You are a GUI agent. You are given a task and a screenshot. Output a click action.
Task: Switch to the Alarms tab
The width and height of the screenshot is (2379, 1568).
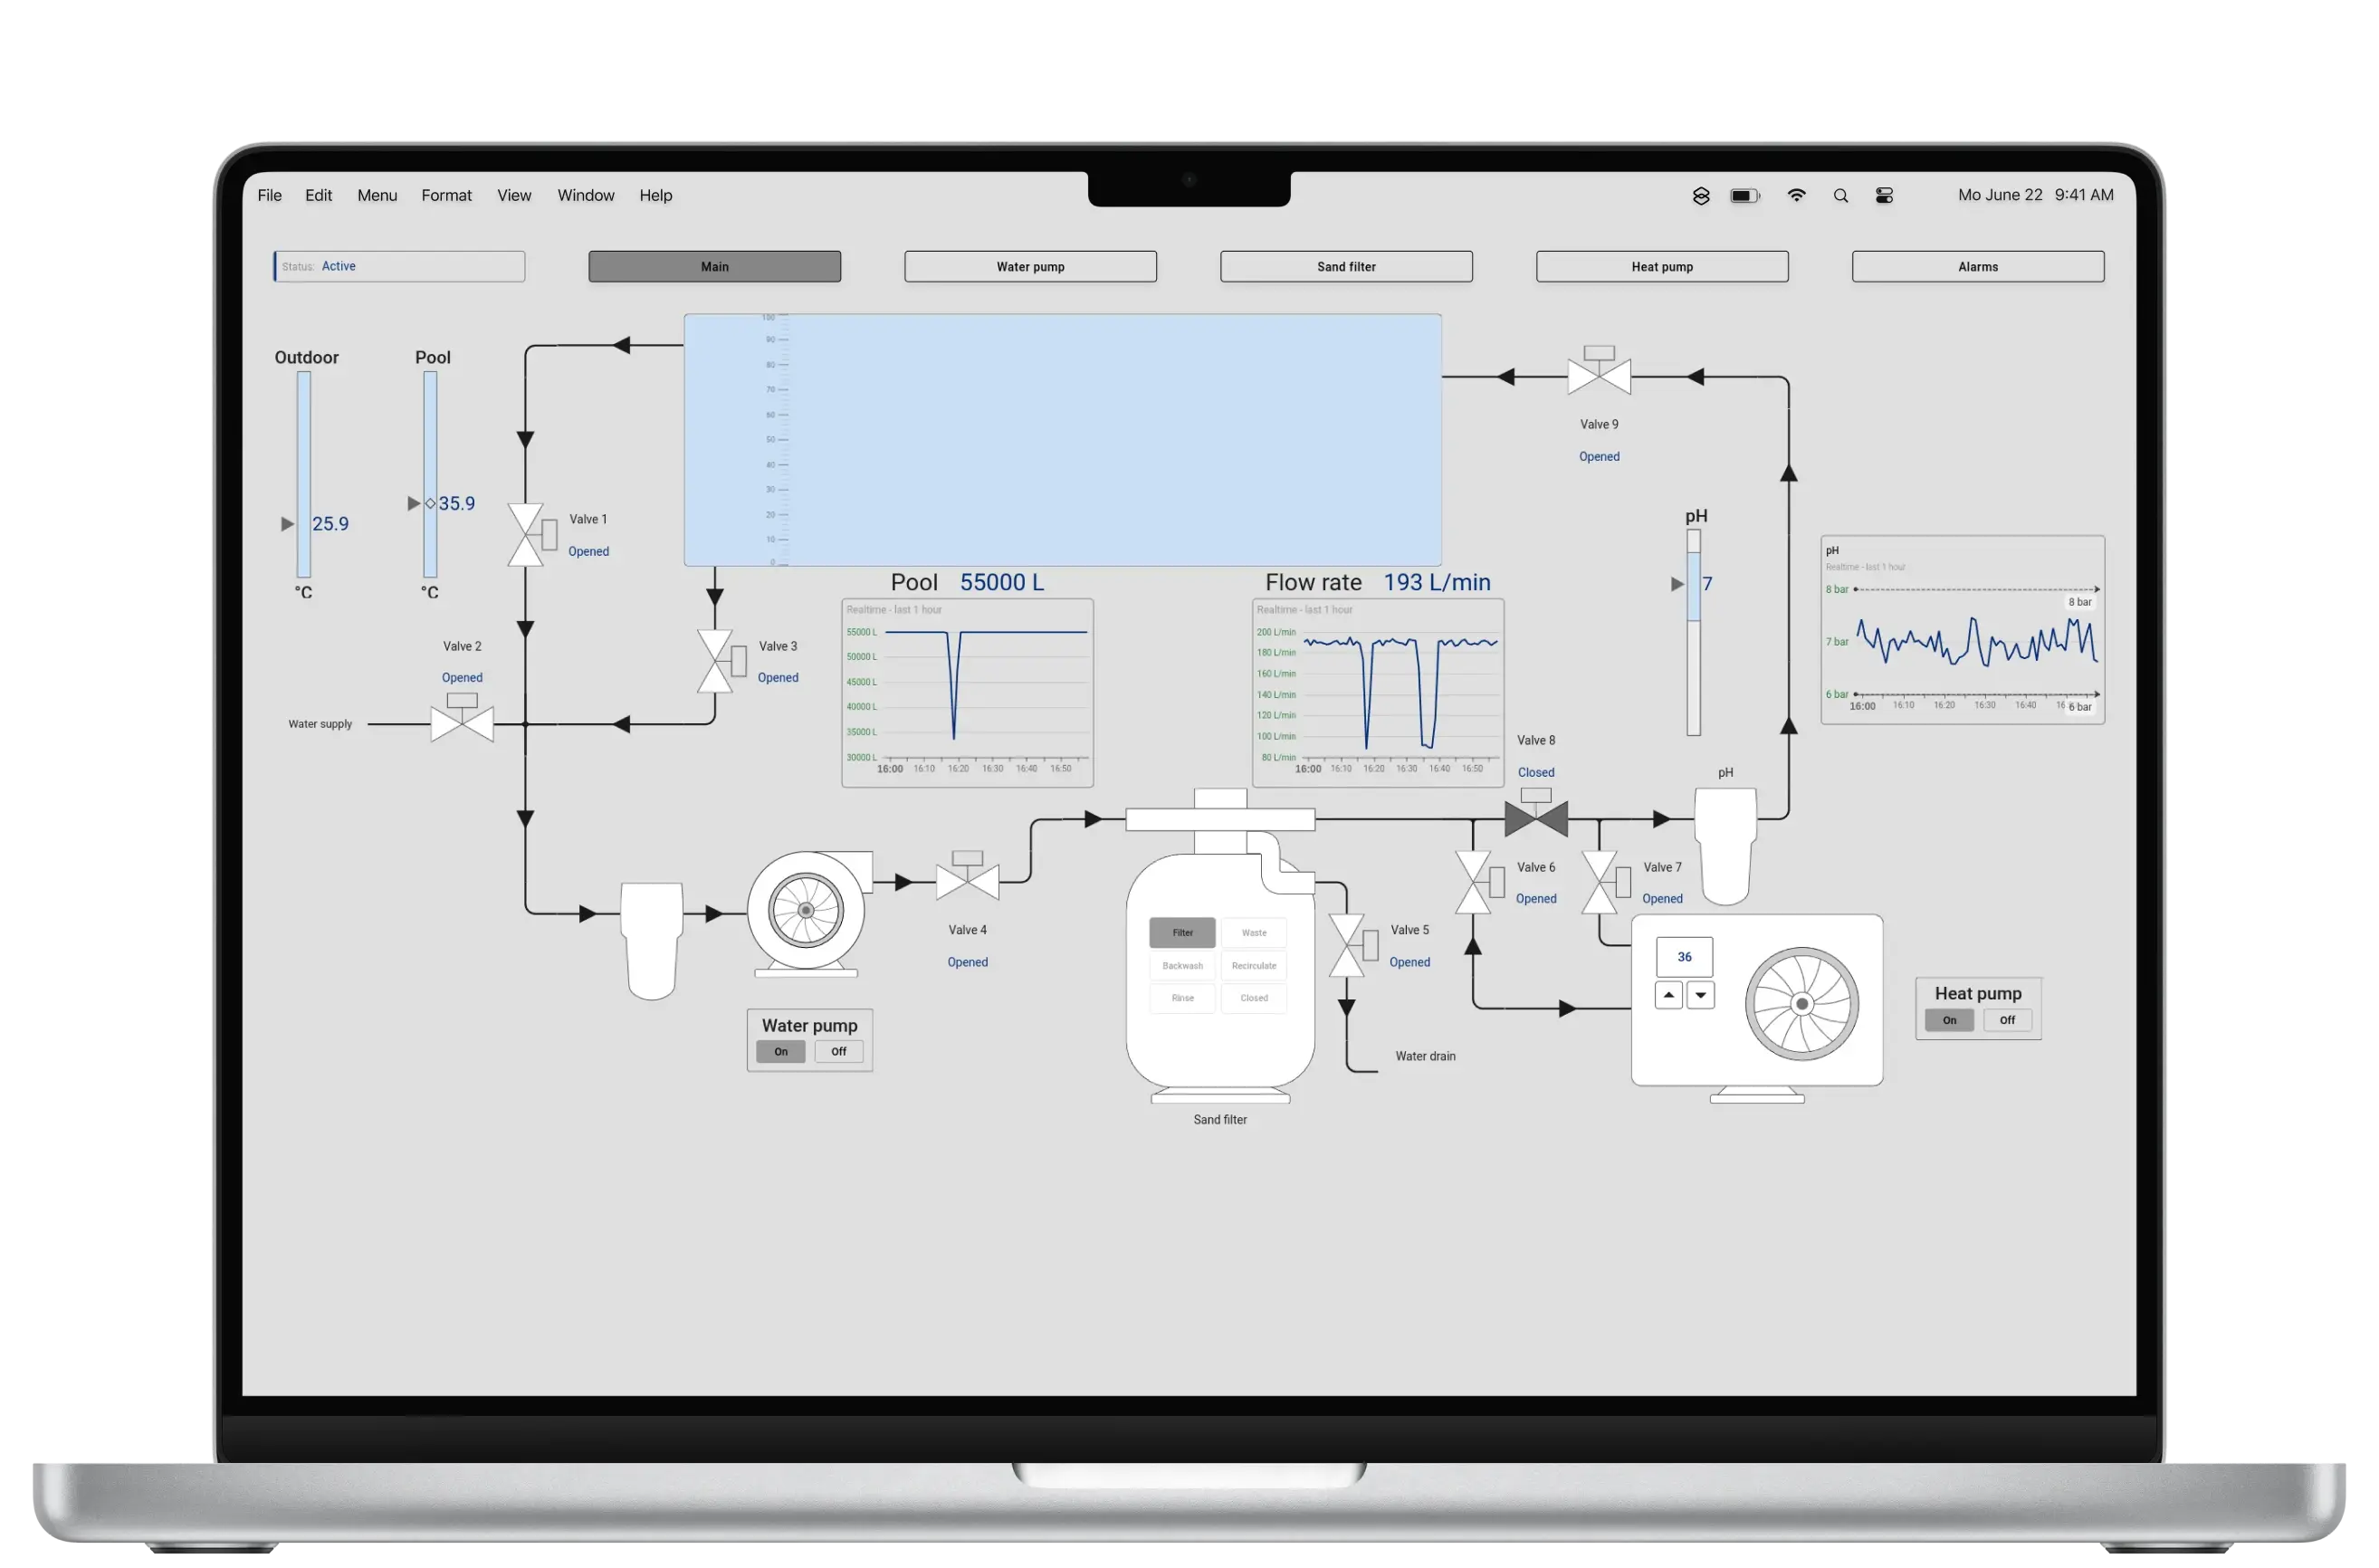click(x=1977, y=266)
